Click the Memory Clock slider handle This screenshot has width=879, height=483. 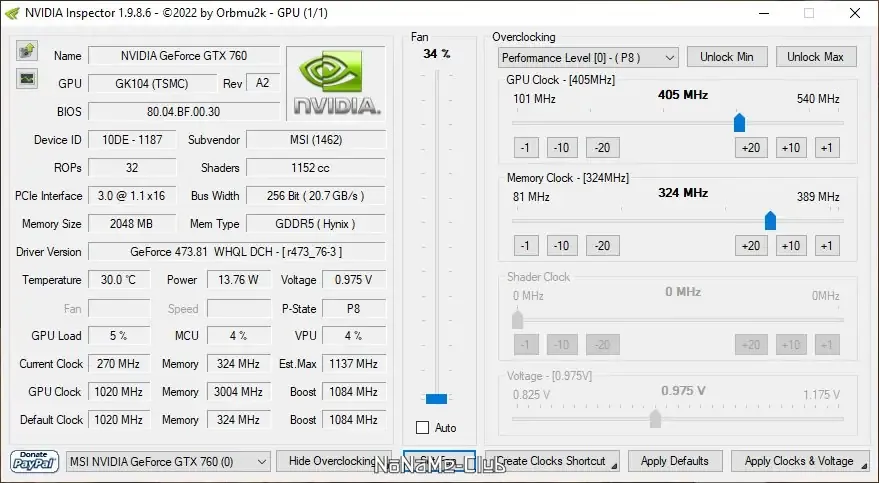(770, 220)
